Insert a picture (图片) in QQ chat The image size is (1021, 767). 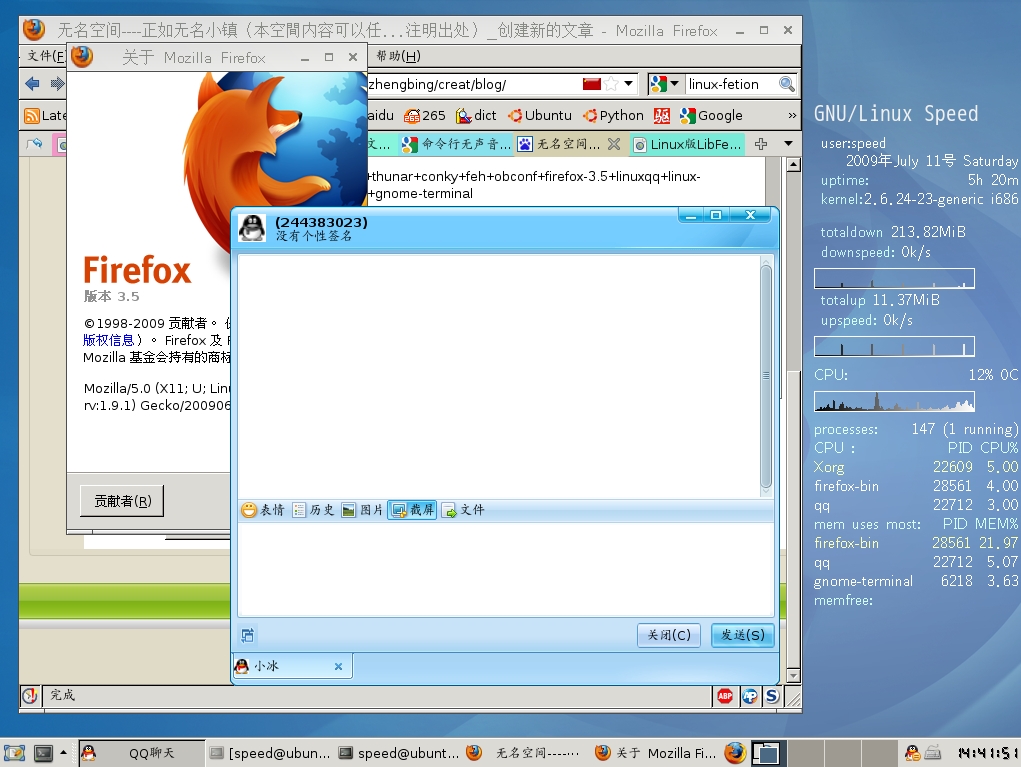tap(363, 510)
